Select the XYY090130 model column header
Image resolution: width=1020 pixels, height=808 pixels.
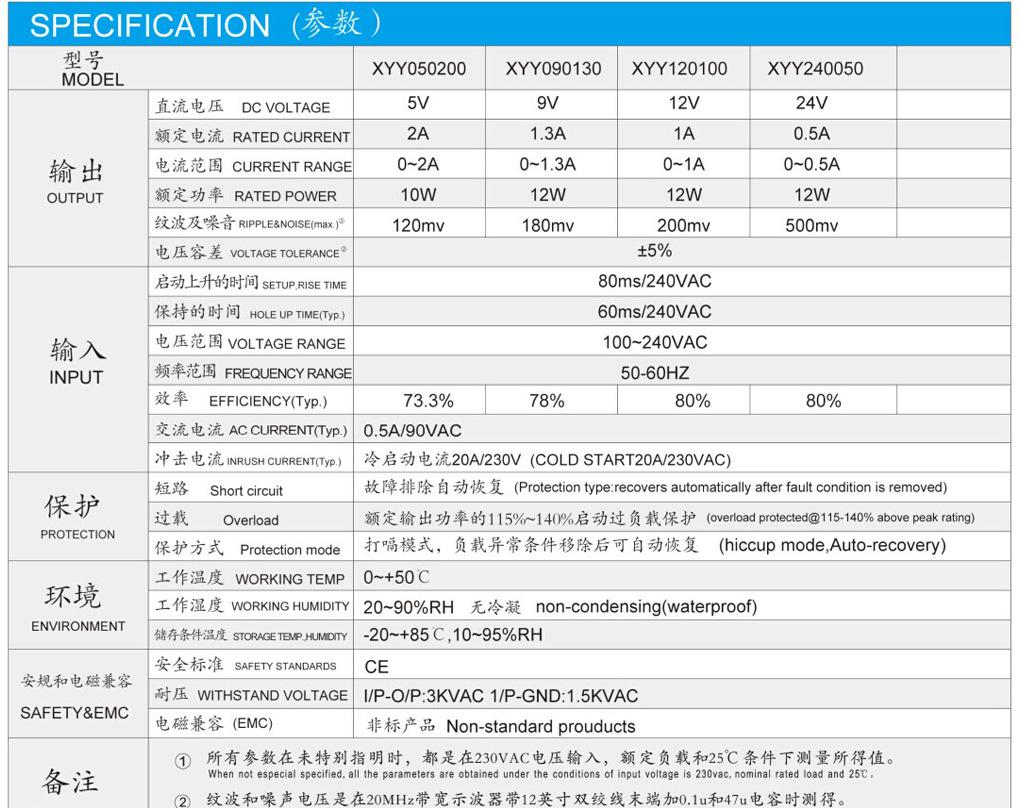click(x=554, y=68)
